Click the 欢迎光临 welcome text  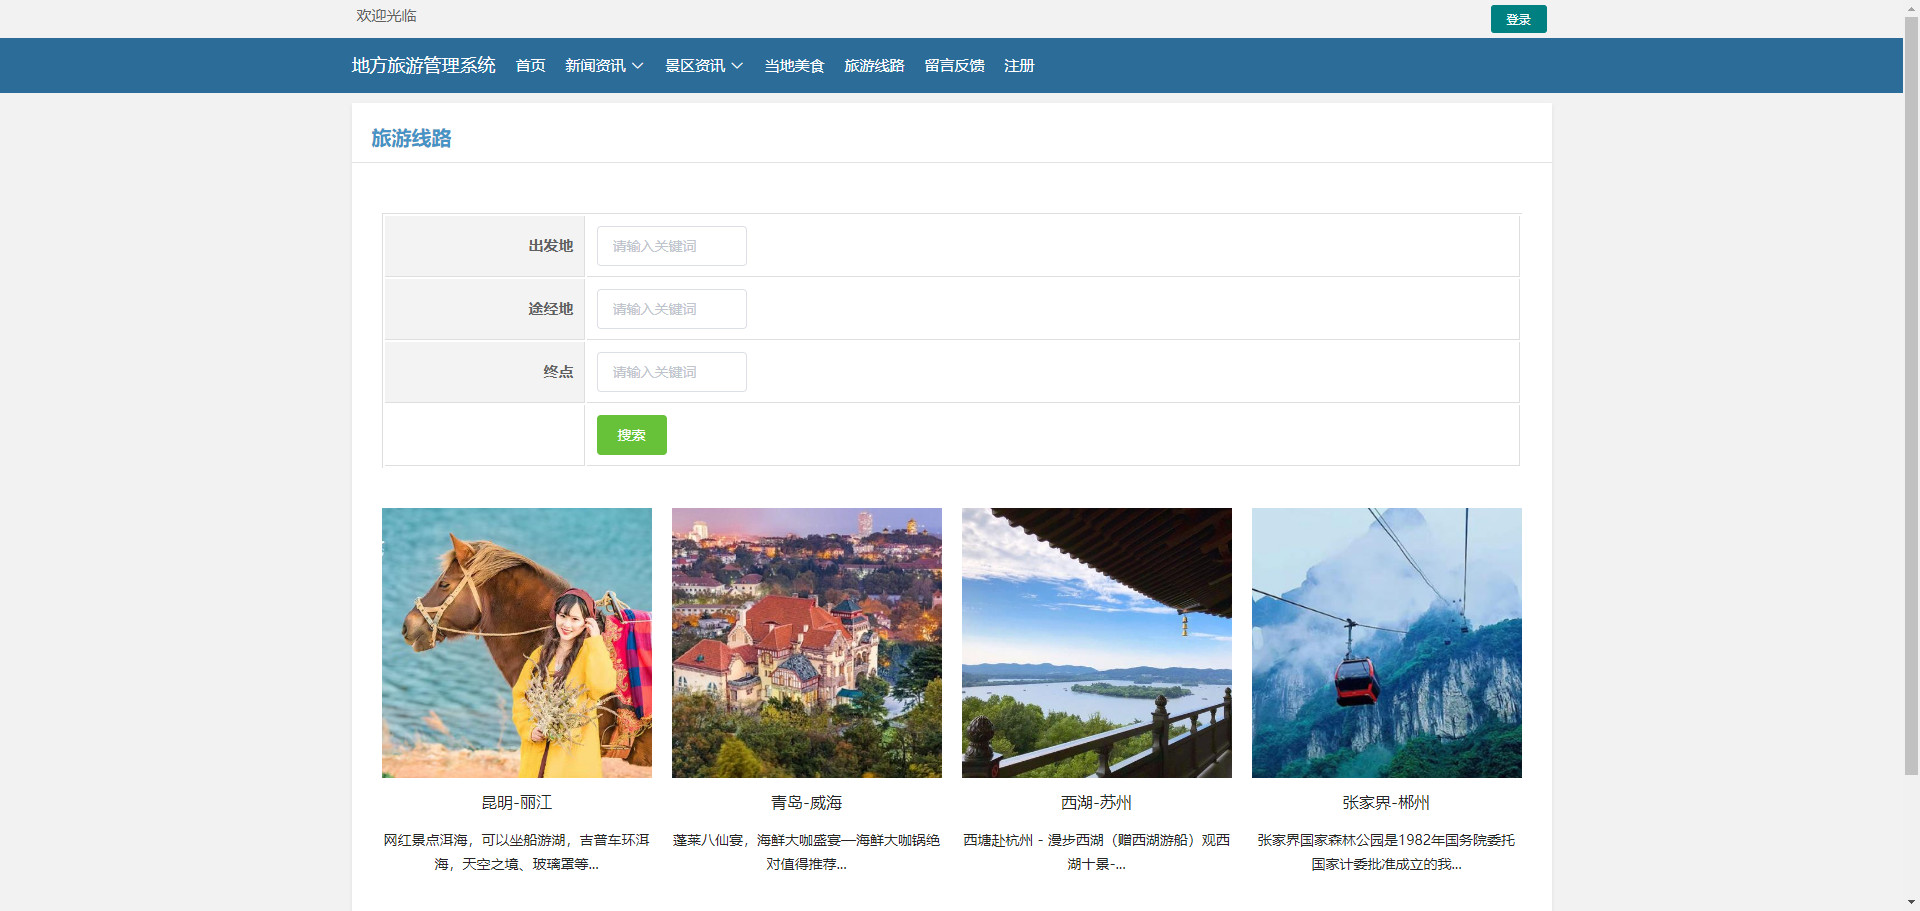coord(386,16)
